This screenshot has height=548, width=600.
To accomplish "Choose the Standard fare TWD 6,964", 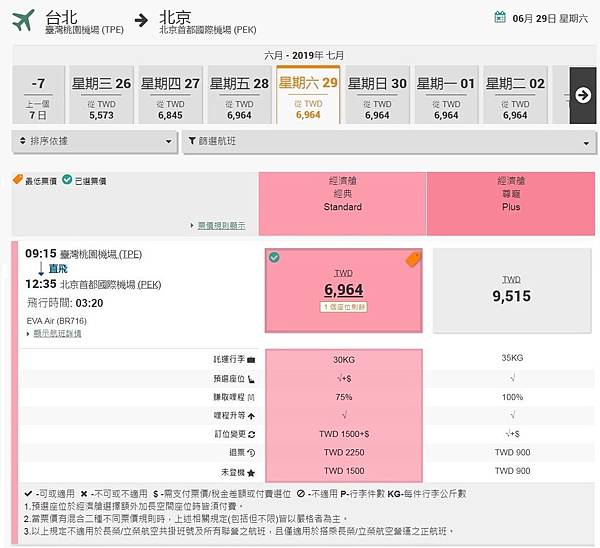I will pyautogui.click(x=344, y=290).
